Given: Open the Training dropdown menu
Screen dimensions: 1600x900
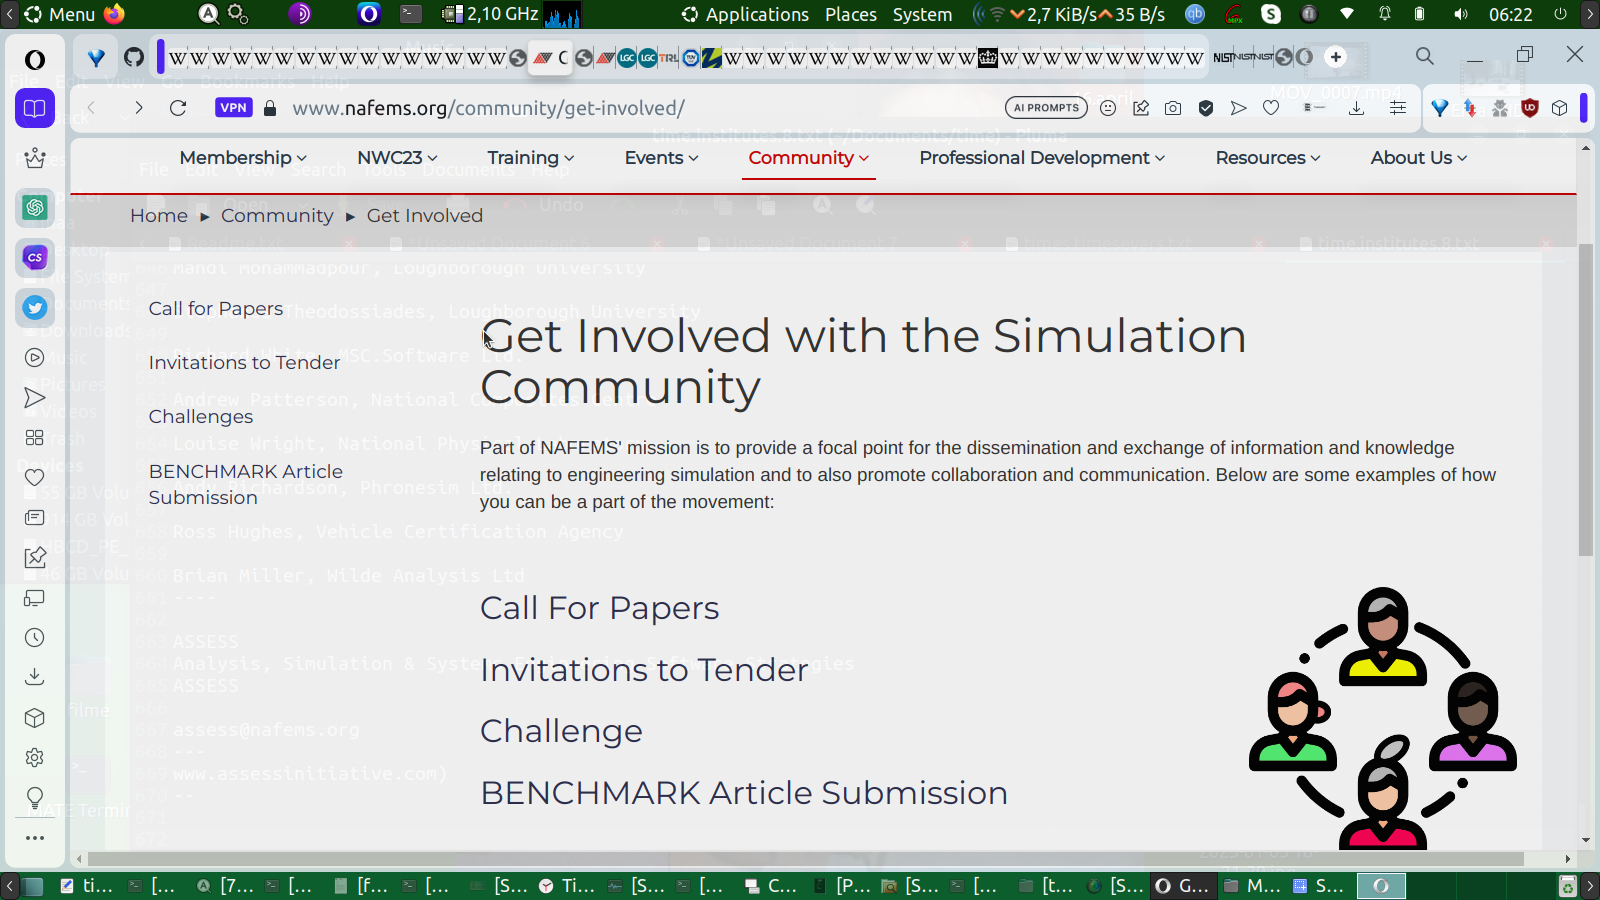Looking at the screenshot, I should [531, 158].
